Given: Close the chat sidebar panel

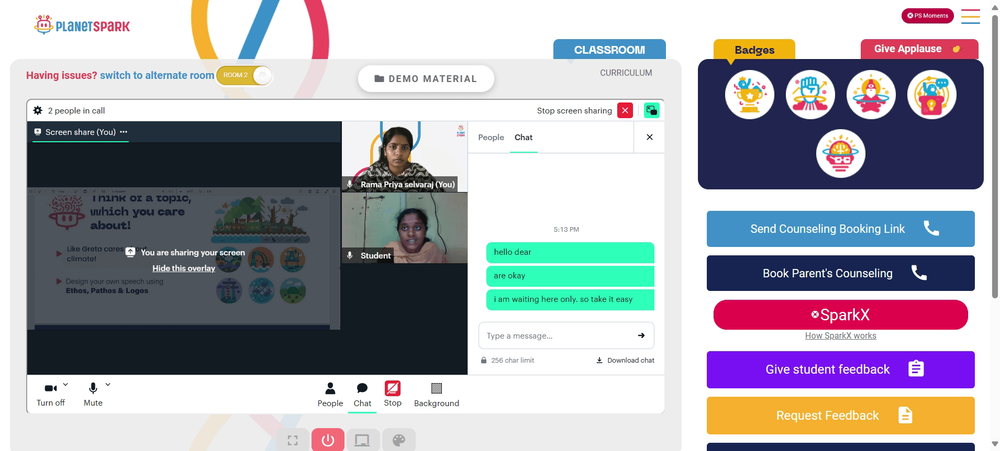Looking at the screenshot, I should pos(649,137).
